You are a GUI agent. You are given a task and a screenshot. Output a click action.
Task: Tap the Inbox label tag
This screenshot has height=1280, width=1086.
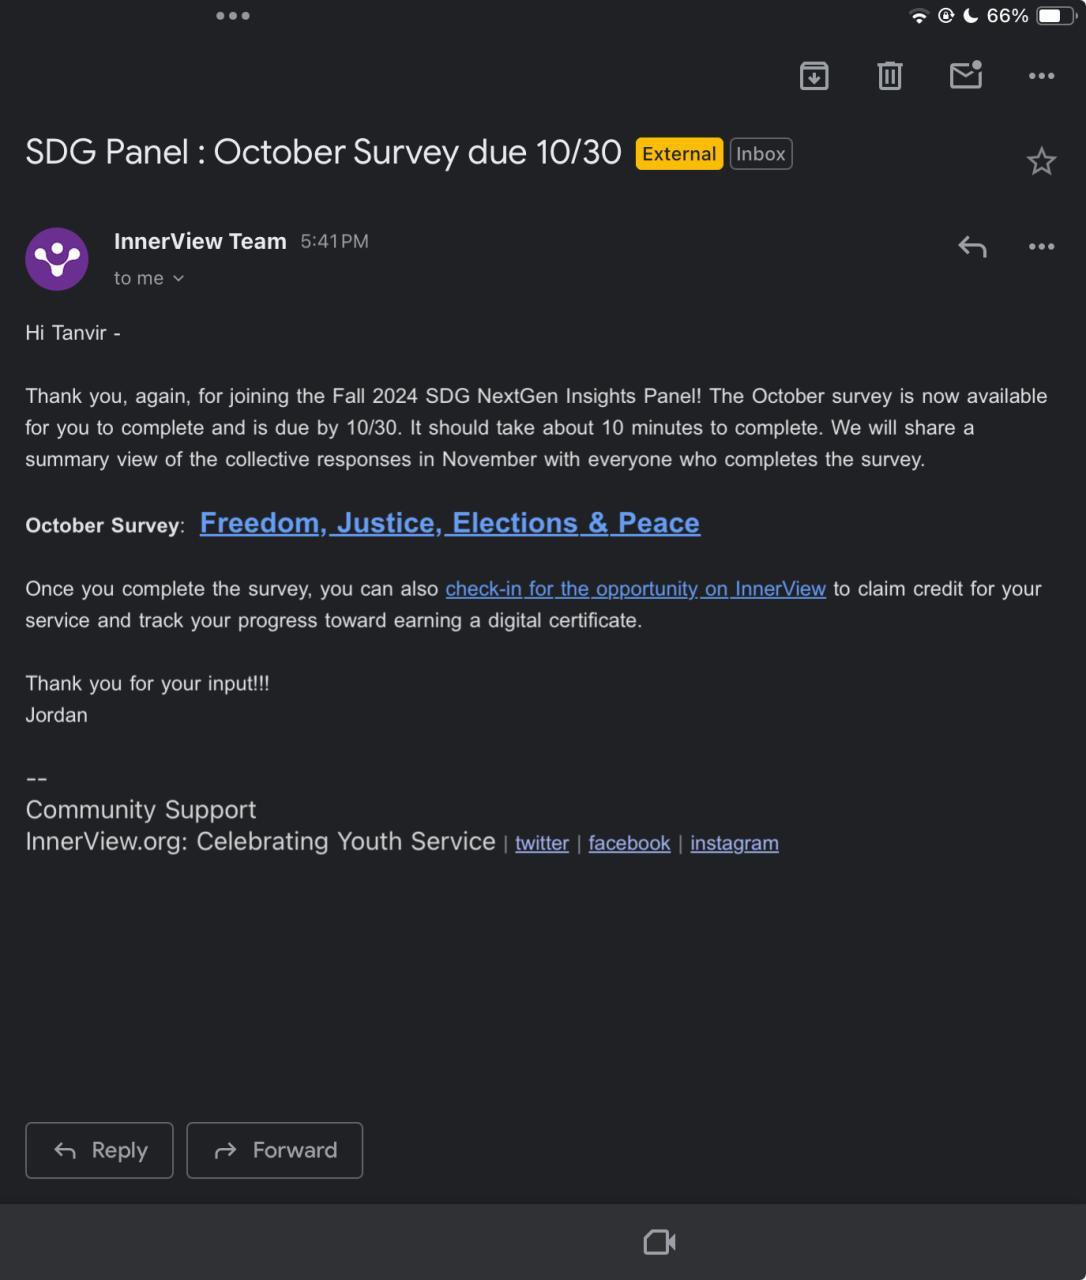[x=761, y=154]
